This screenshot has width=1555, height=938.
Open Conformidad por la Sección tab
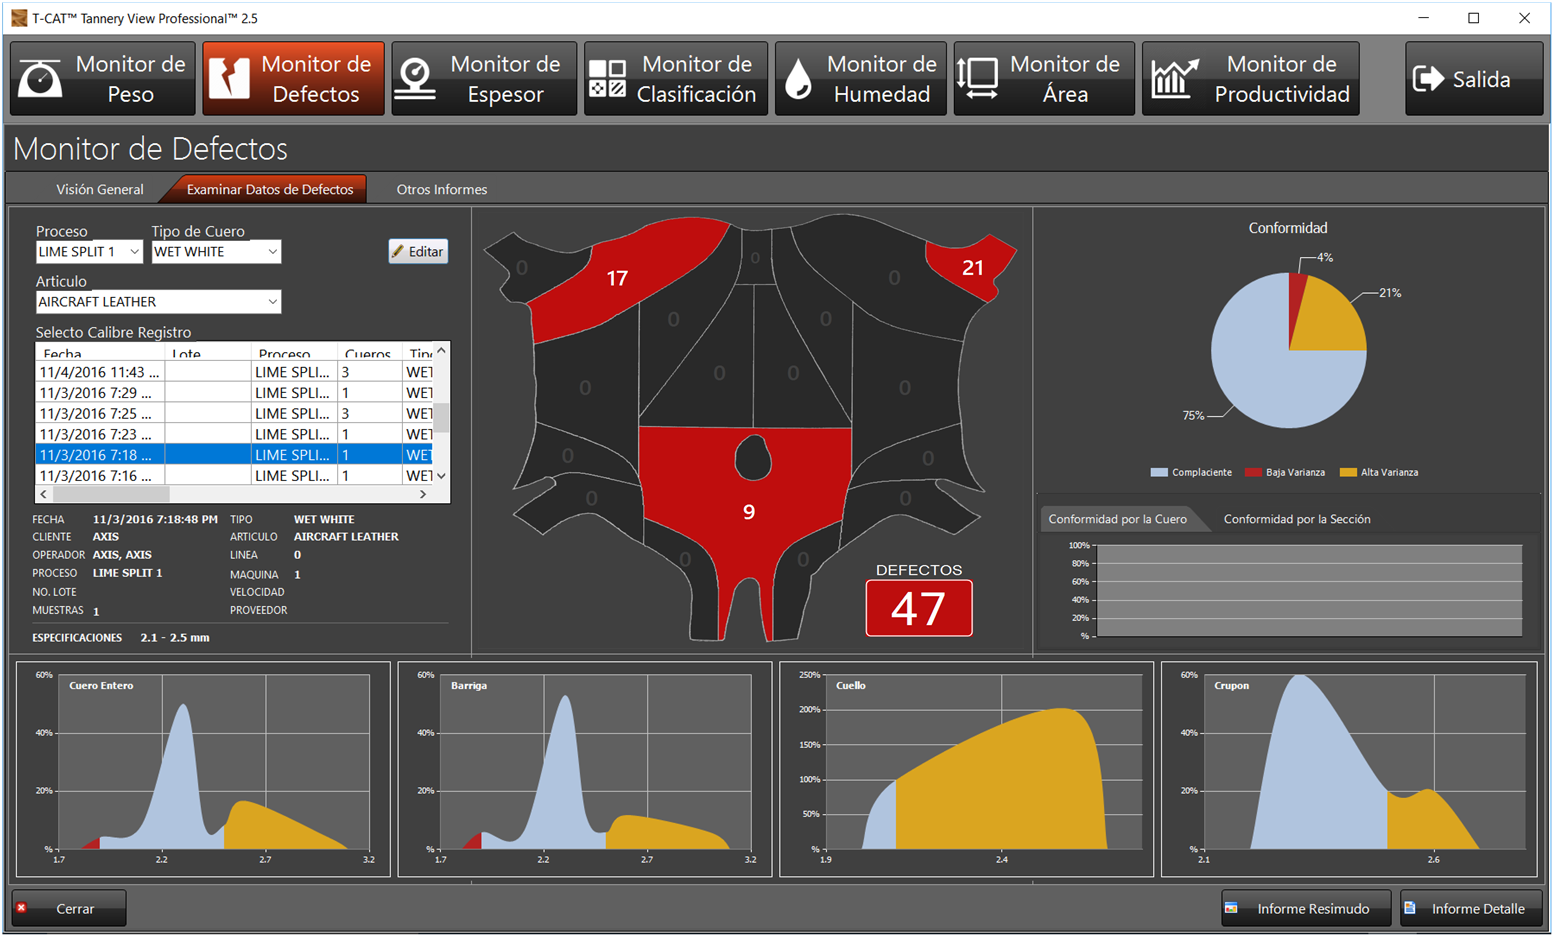click(1297, 519)
